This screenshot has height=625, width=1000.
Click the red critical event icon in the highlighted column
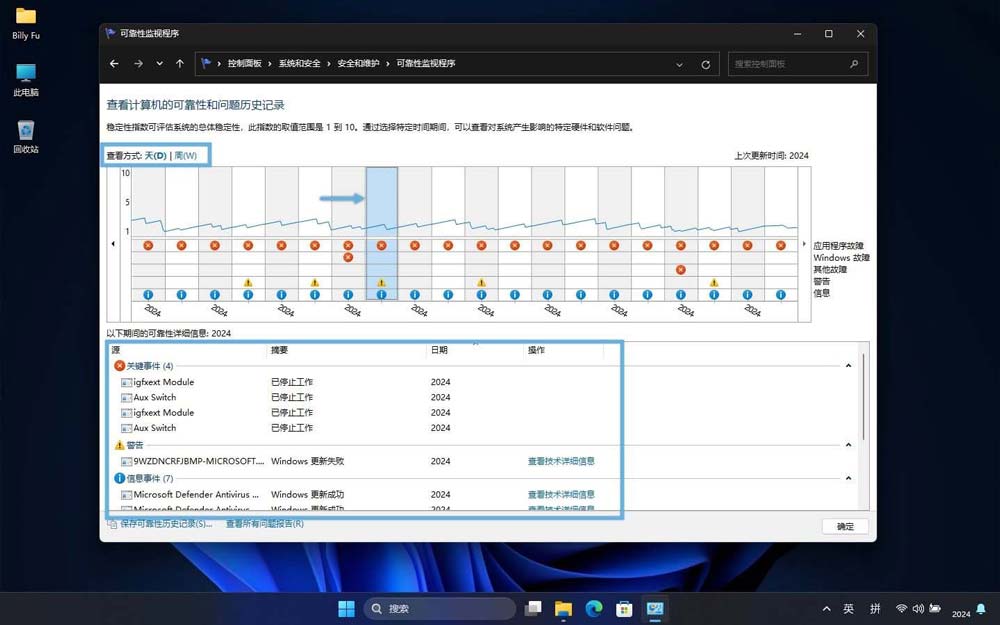pos(381,244)
